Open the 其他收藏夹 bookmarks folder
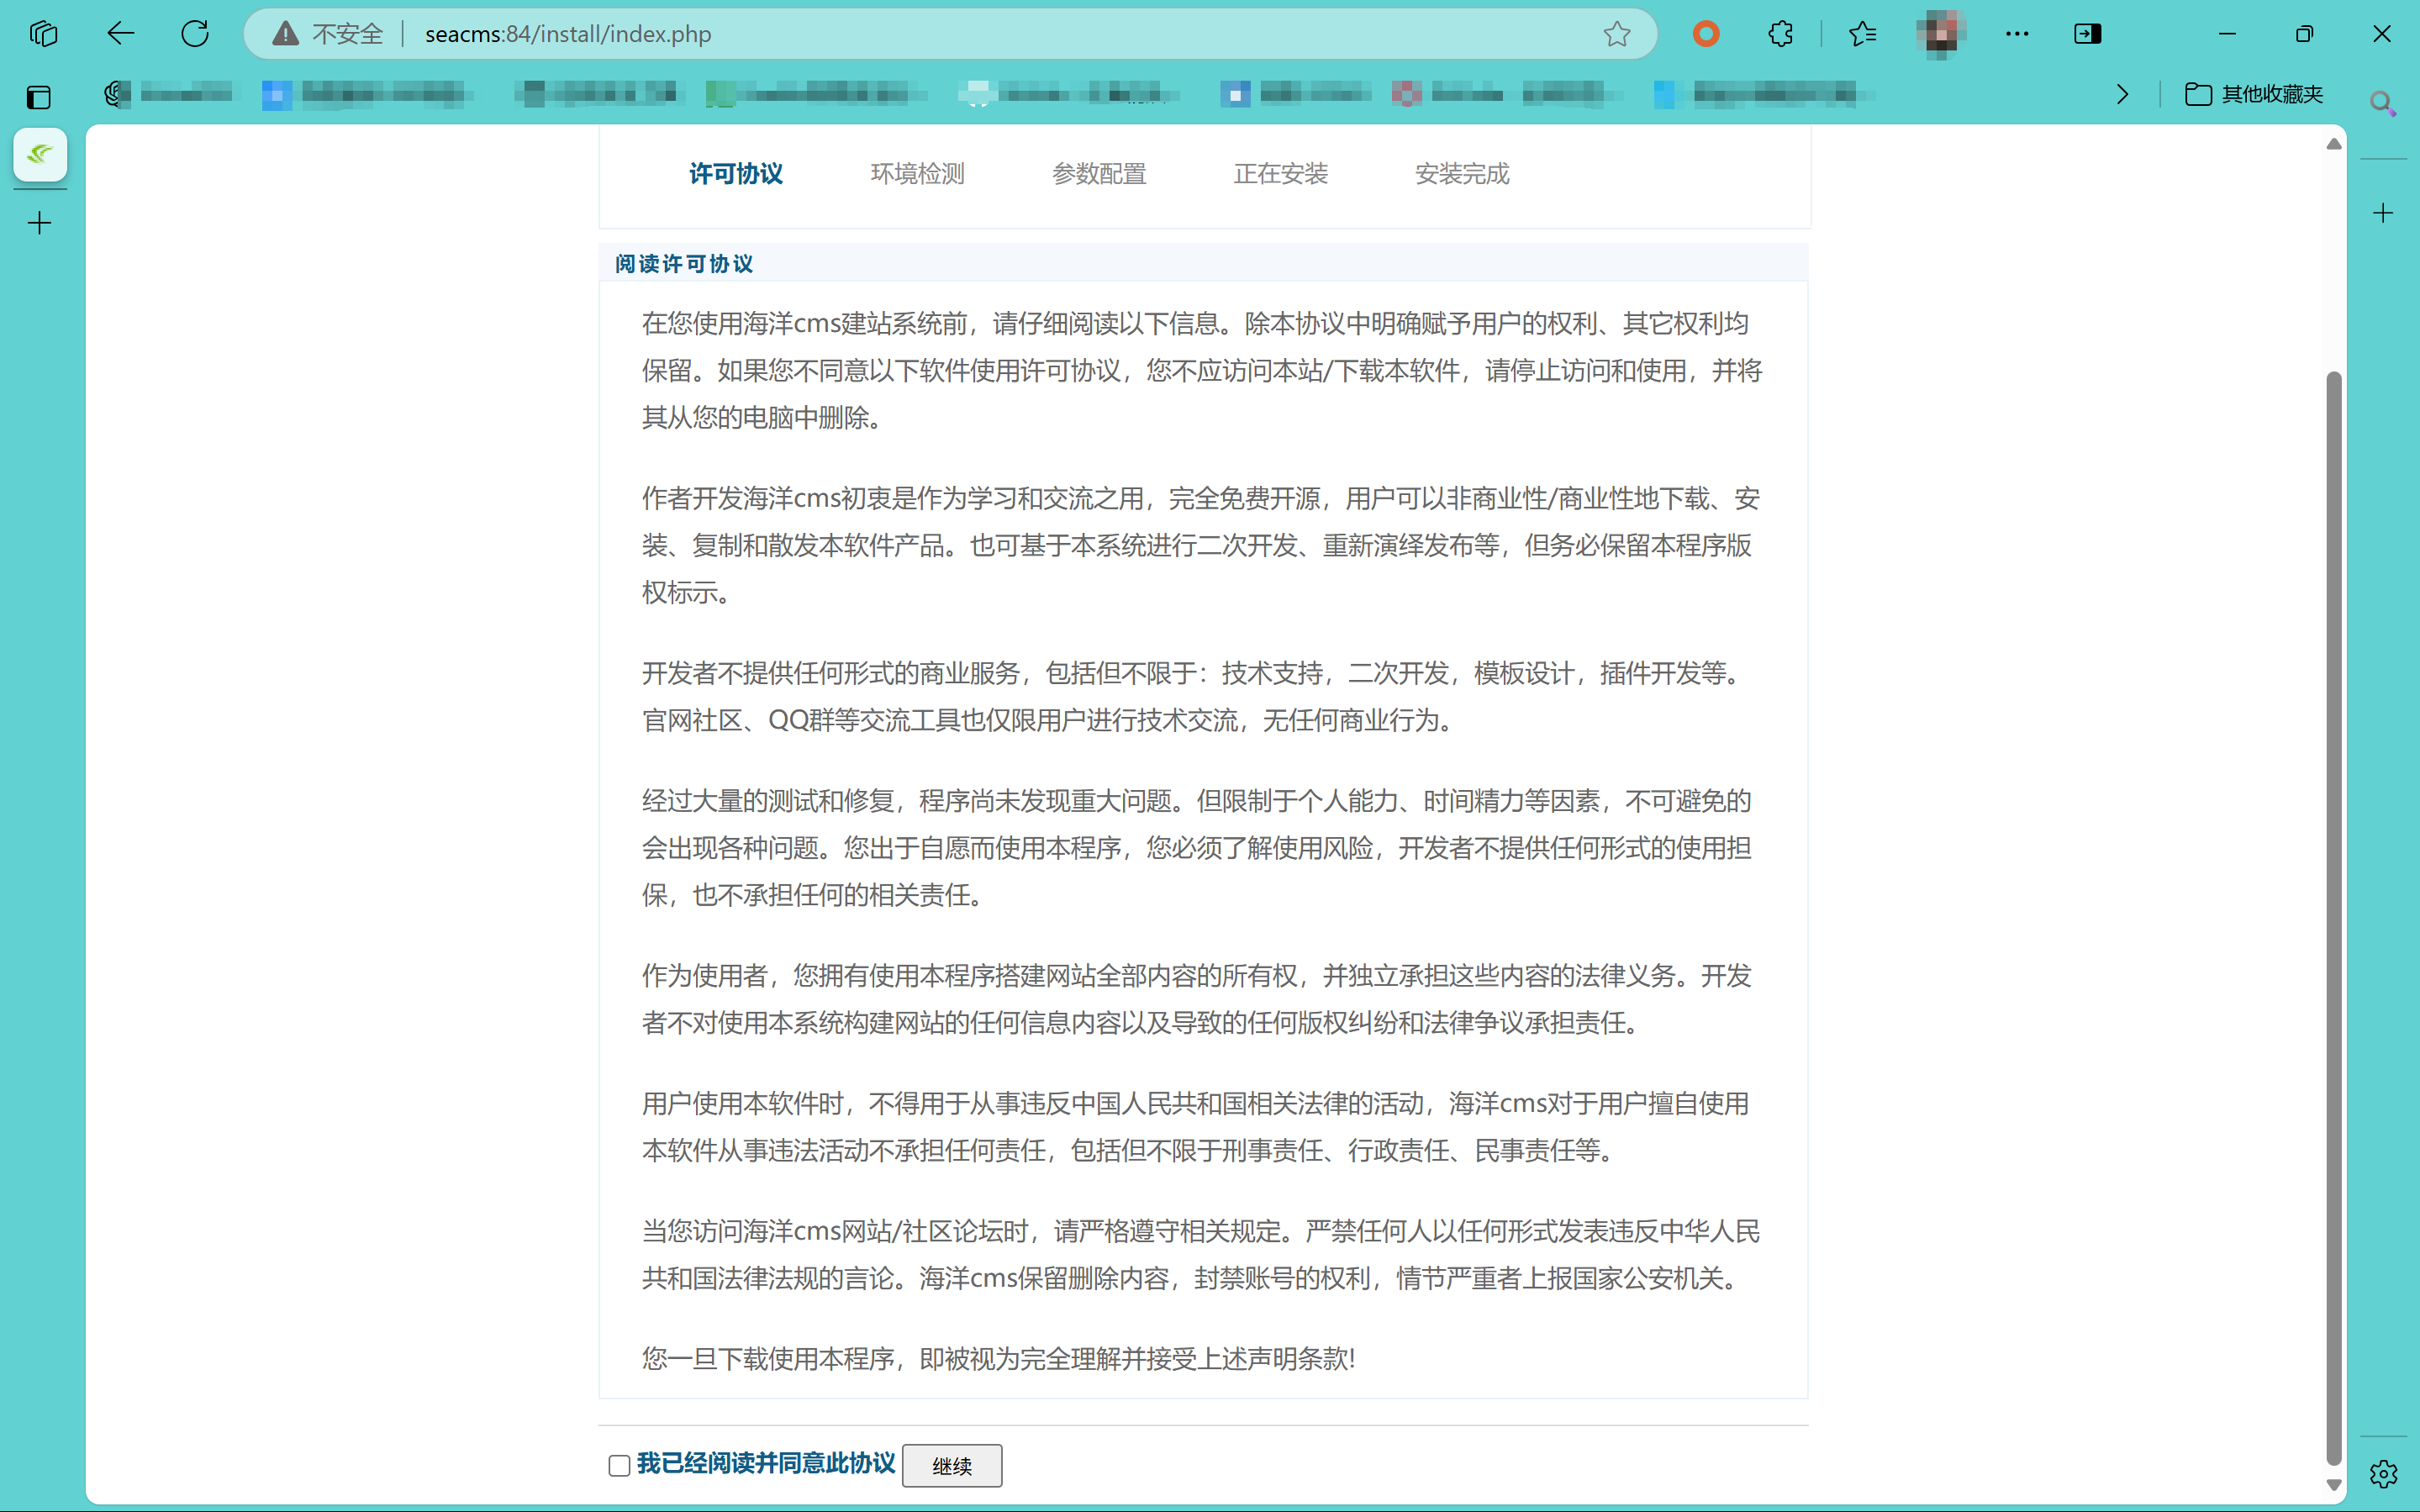This screenshot has width=2420, height=1512. [2254, 94]
